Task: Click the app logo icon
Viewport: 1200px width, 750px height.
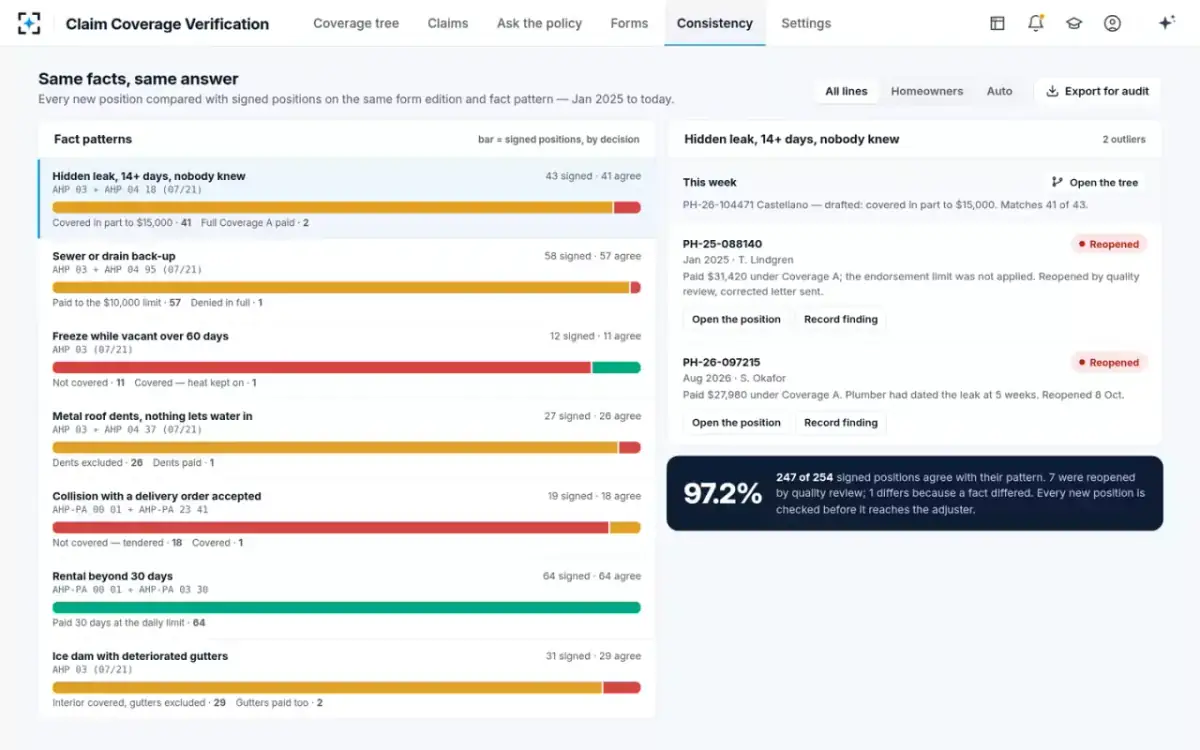Action: (29, 23)
